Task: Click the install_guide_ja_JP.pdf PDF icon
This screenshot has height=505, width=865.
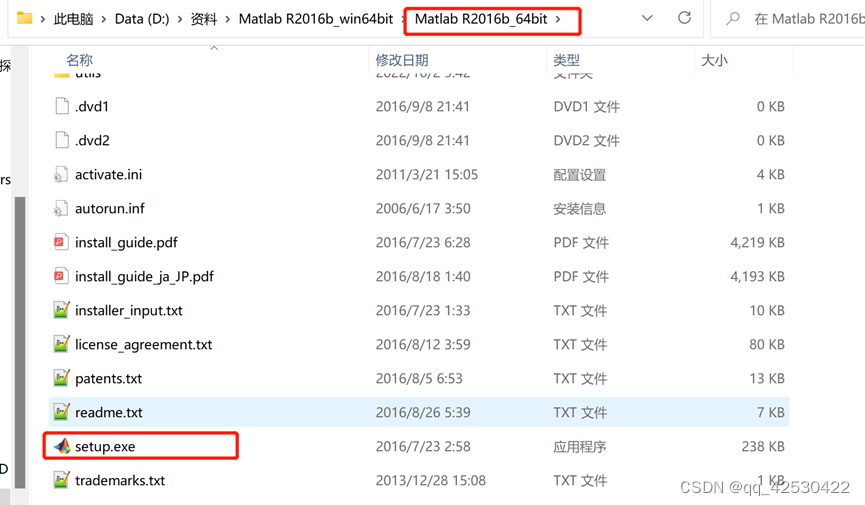Action: (61, 277)
